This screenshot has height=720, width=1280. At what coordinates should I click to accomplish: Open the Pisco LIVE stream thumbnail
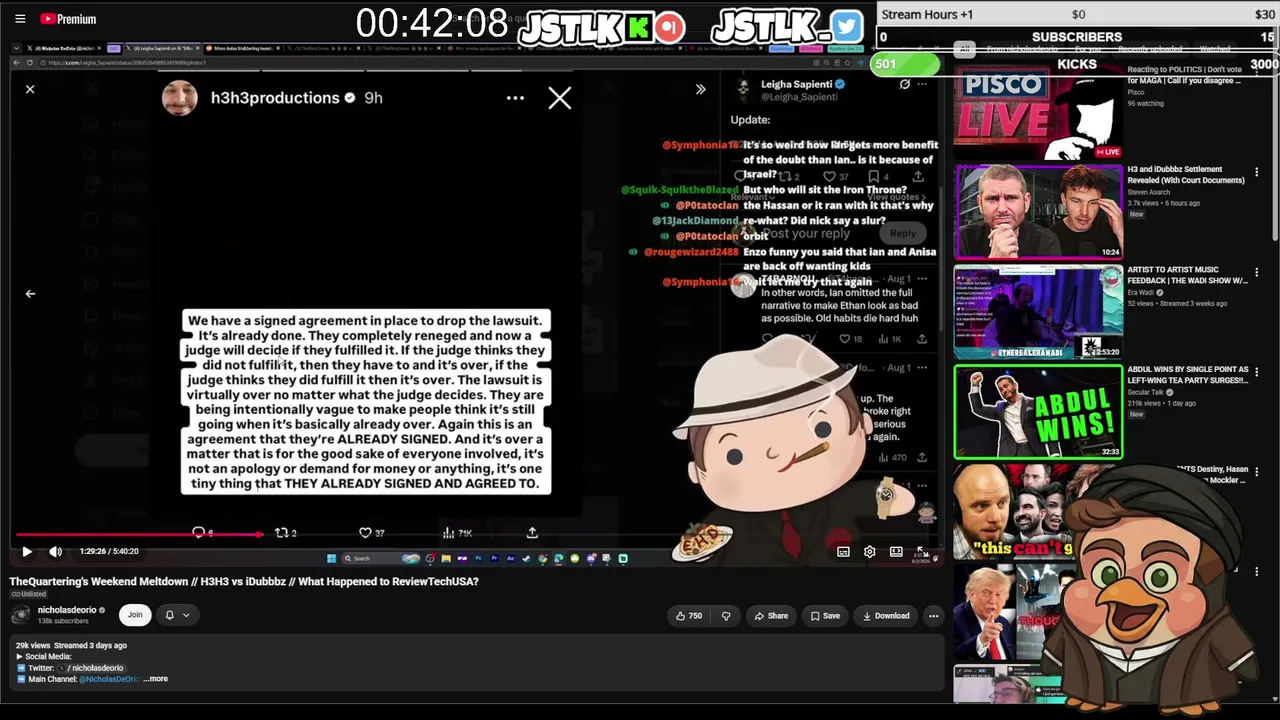[1038, 114]
